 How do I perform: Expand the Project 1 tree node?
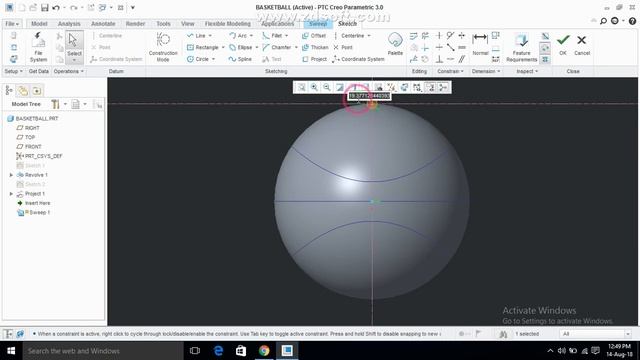click(11, 194)
